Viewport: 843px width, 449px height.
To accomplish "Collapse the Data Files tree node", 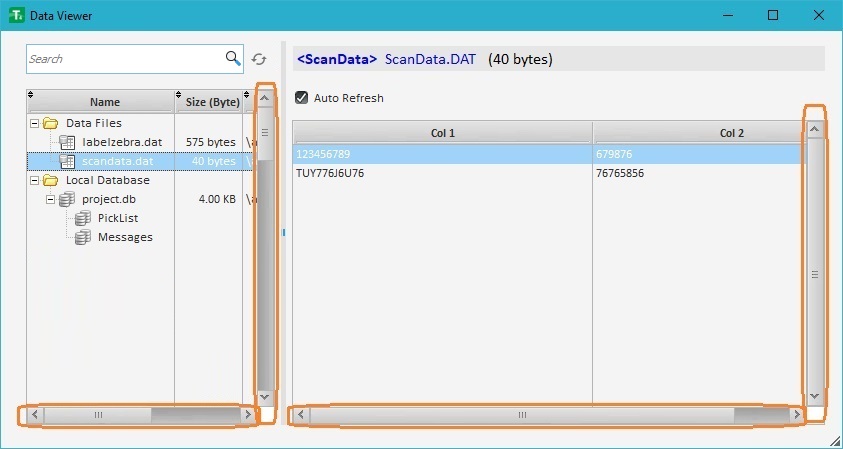I will tap(34, 124).
